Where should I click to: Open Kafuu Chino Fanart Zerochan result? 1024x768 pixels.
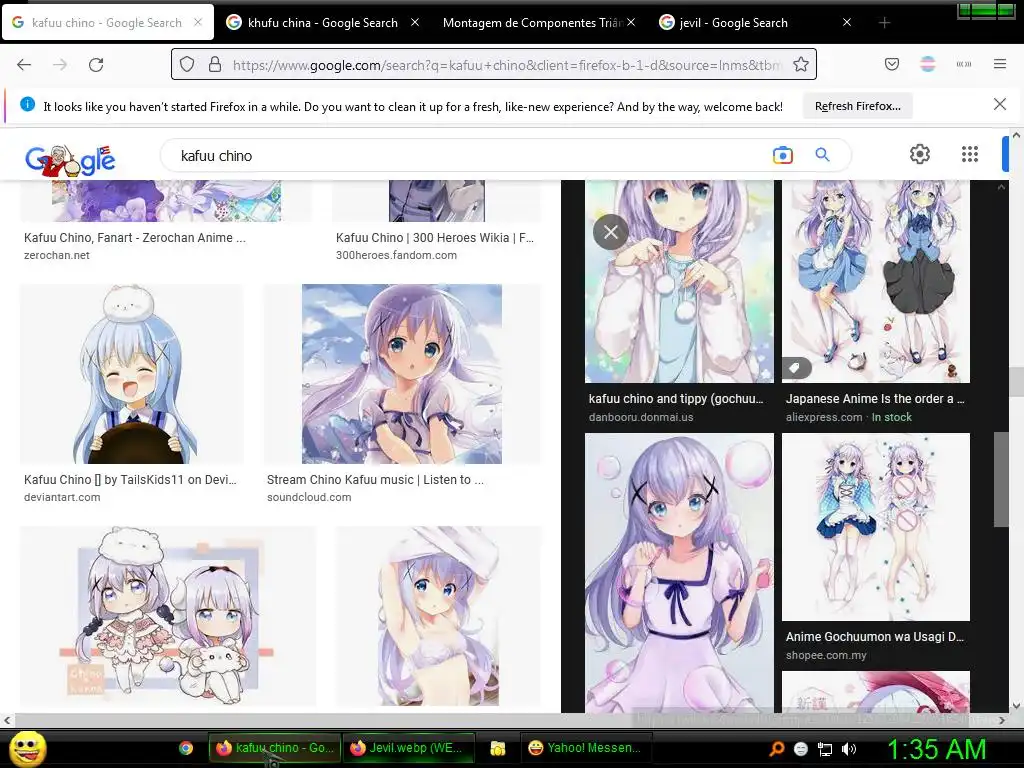click(135, 238)
